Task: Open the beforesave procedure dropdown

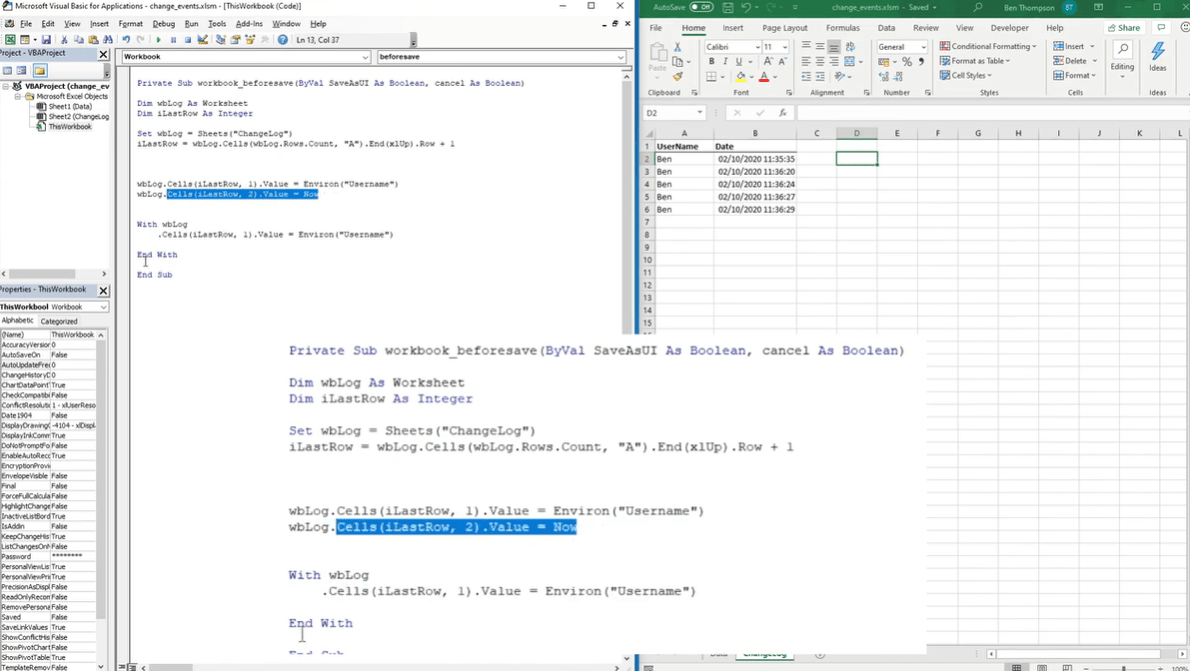Action: click(501, 56)
